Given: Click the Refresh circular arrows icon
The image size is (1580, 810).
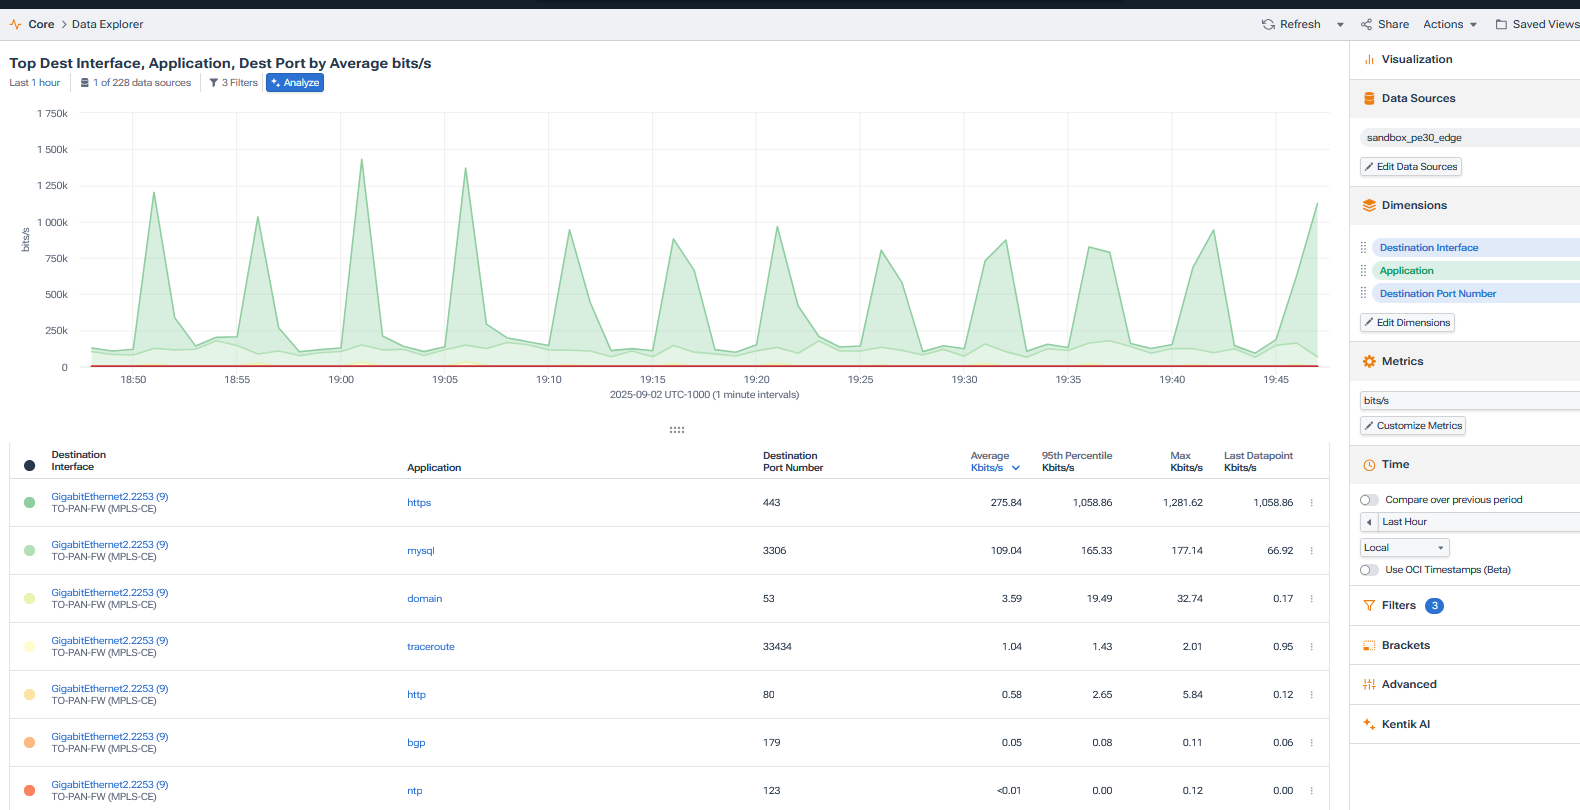Looking at the screenshot, I should pyautogui.click(x=1268, y=24).
